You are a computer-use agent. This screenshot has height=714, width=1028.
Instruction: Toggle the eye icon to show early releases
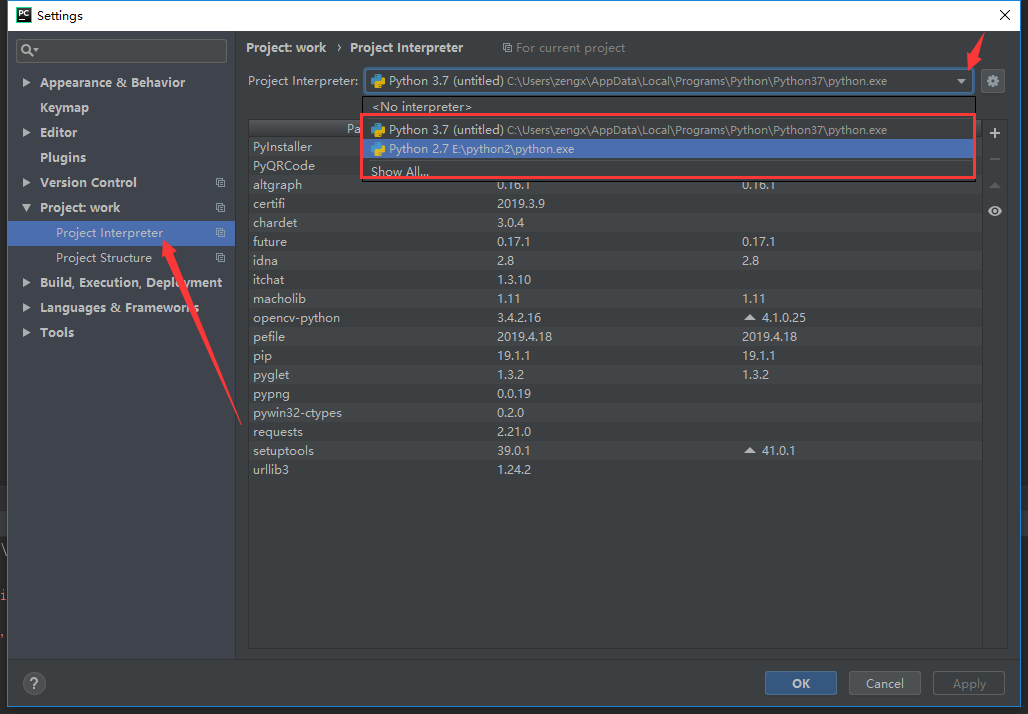coord(995,211)
